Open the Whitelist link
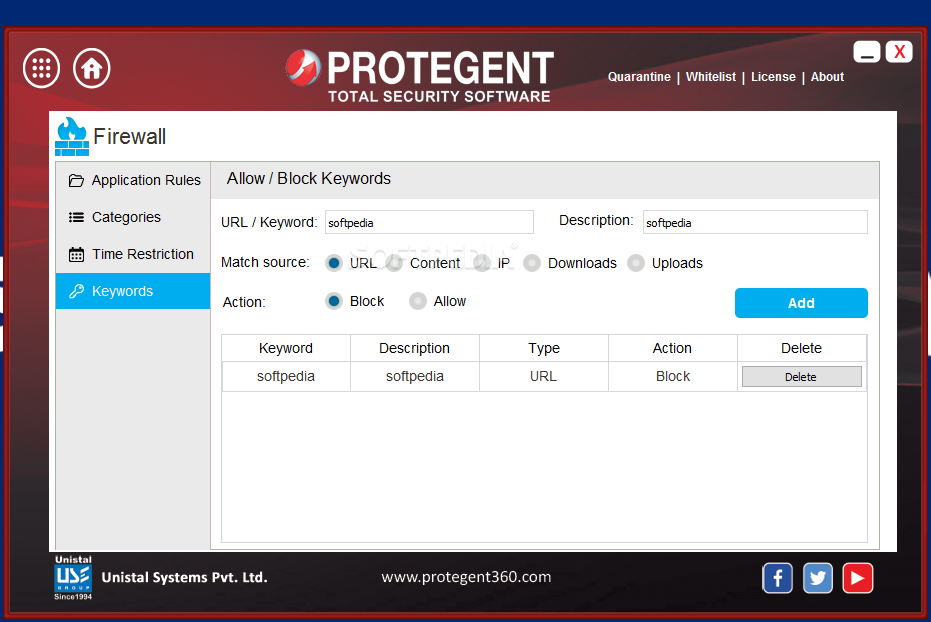Screen dimensions: 931x622 click(711, 77)
